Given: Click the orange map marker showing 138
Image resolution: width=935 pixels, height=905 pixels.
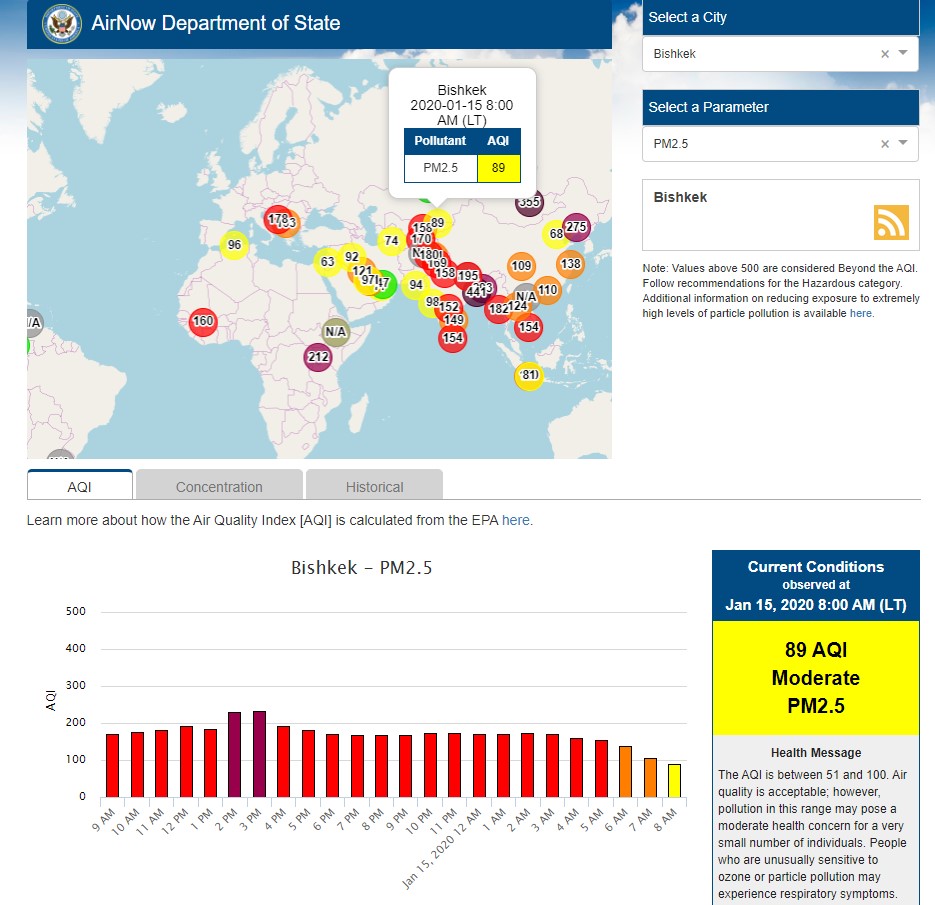Looking at the screenshot, I should 570,265.
